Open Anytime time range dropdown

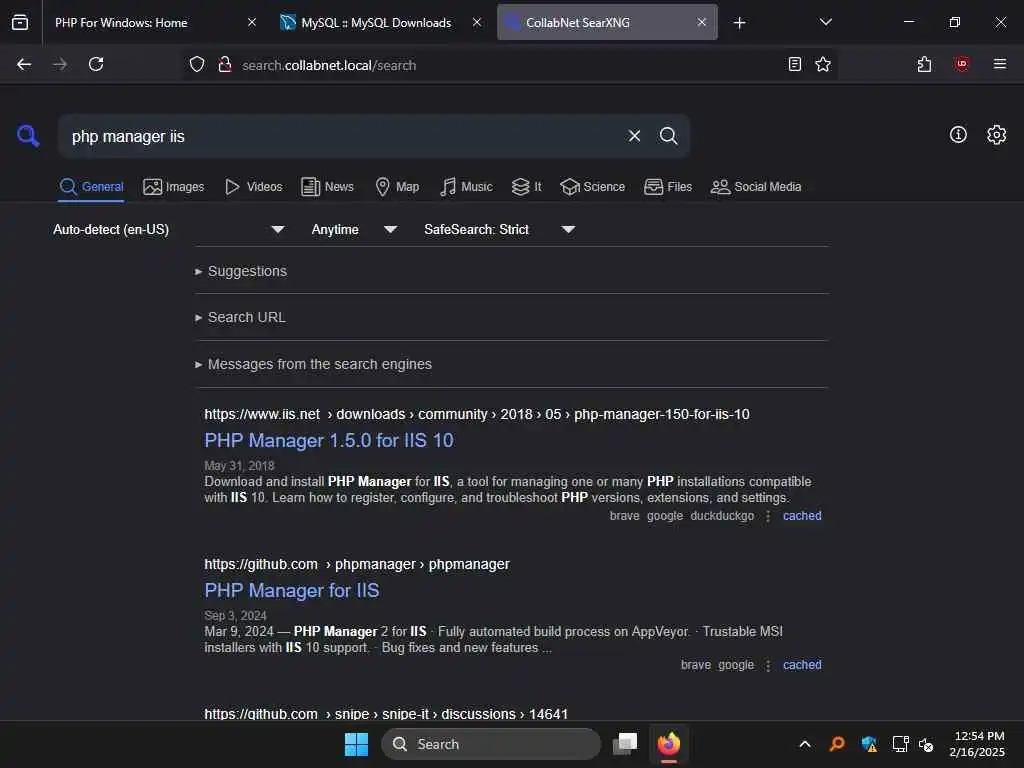[x=354, y=229]
